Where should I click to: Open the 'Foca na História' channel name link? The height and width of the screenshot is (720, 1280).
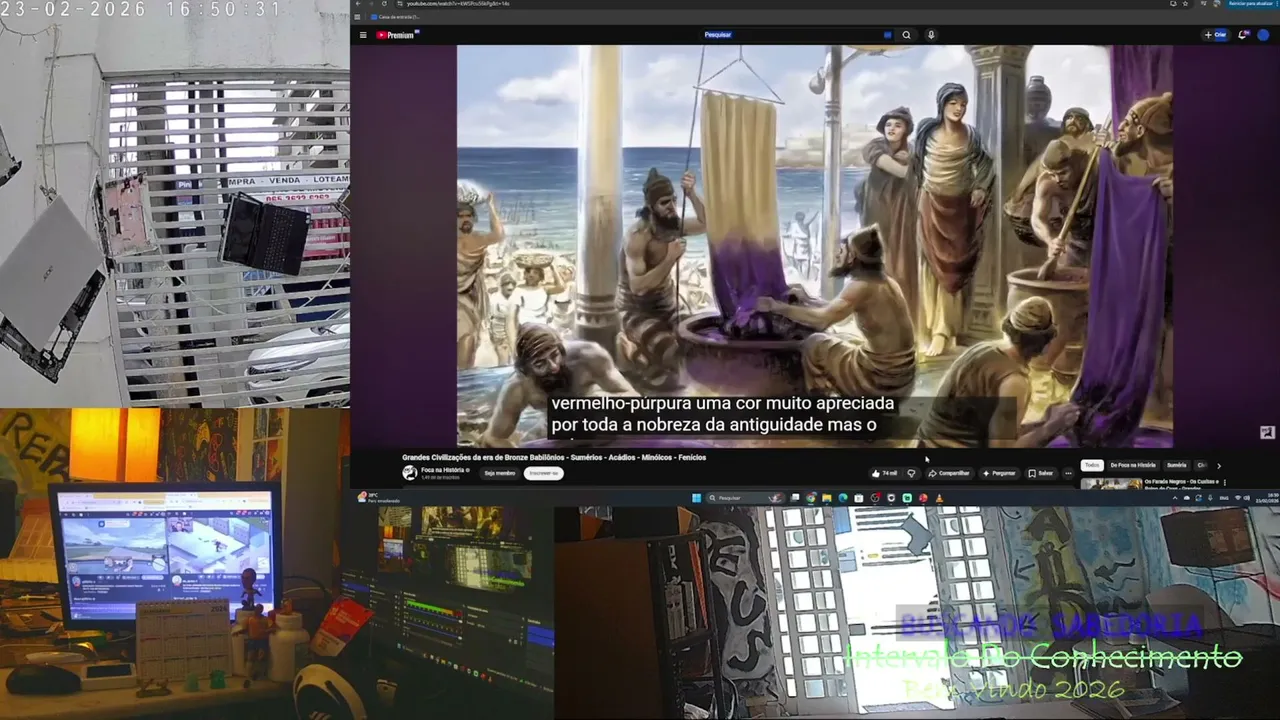click(x=443, y=469)
